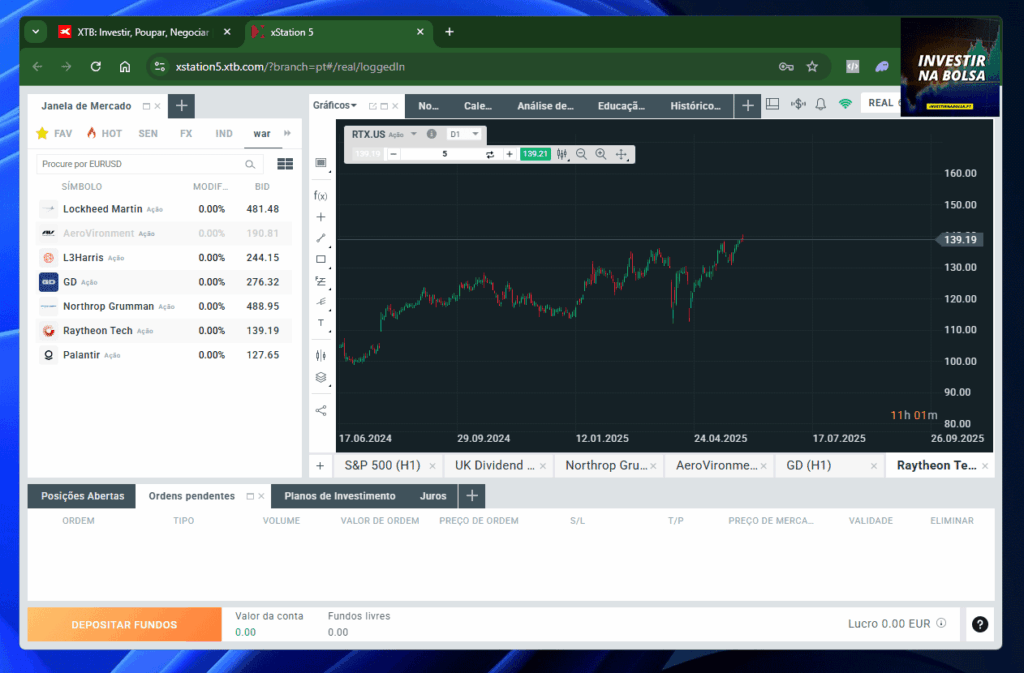Select the rectangle shape drawing tool
Image resolution: width=1024 pixels, height=673 pixels.
[321, 259]
